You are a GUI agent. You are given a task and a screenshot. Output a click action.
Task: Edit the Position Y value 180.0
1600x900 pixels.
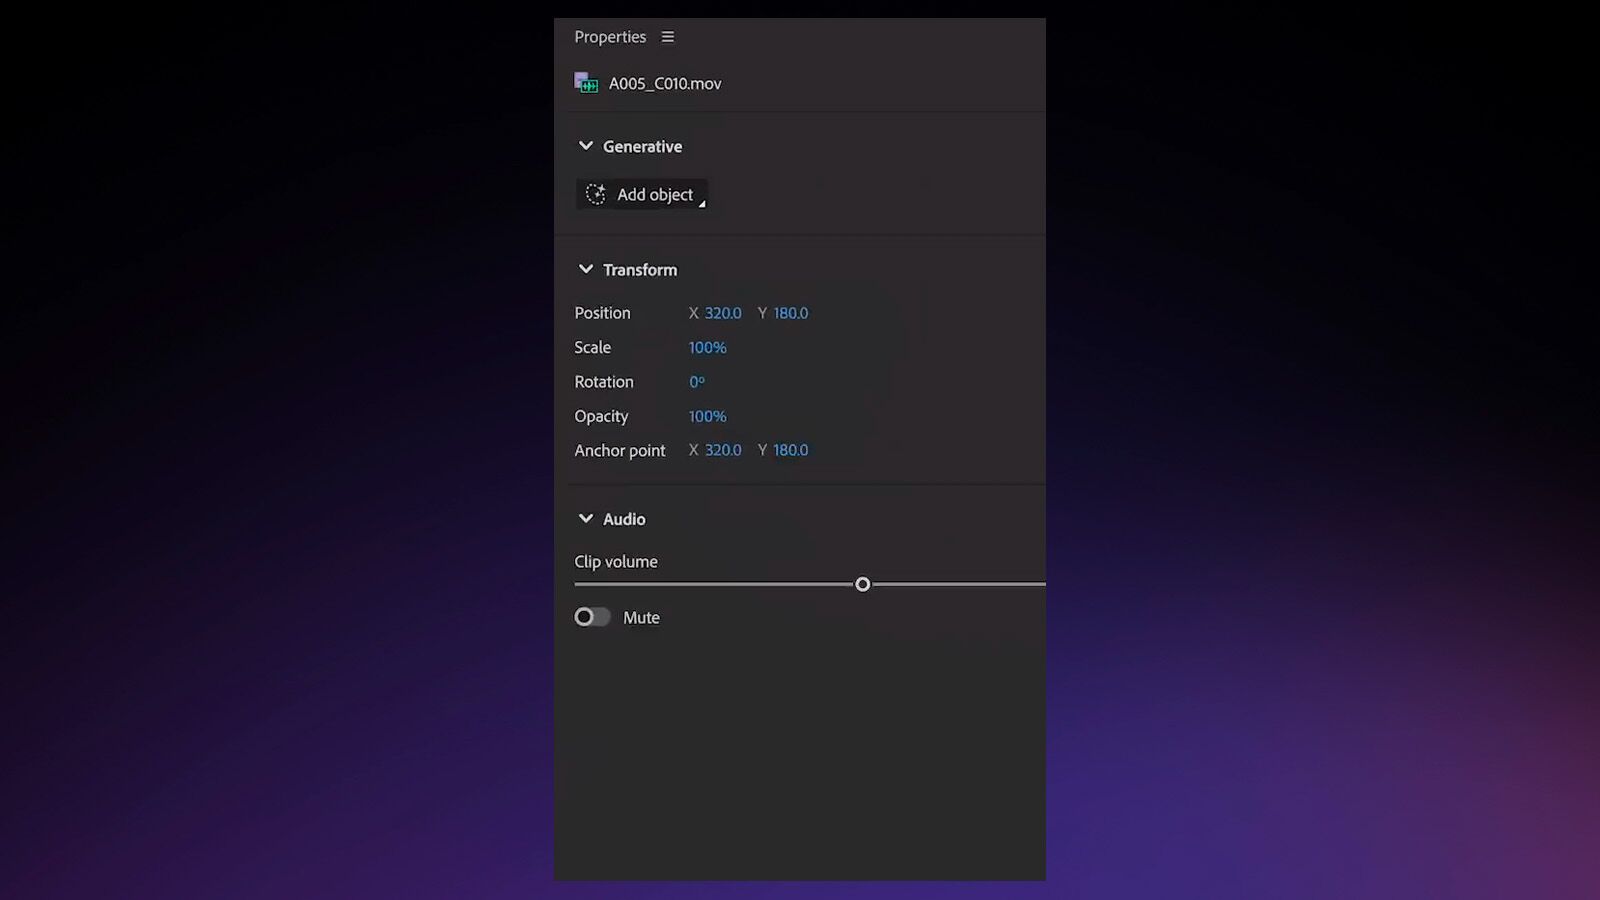pyautogui.click(x=790, y=312)
